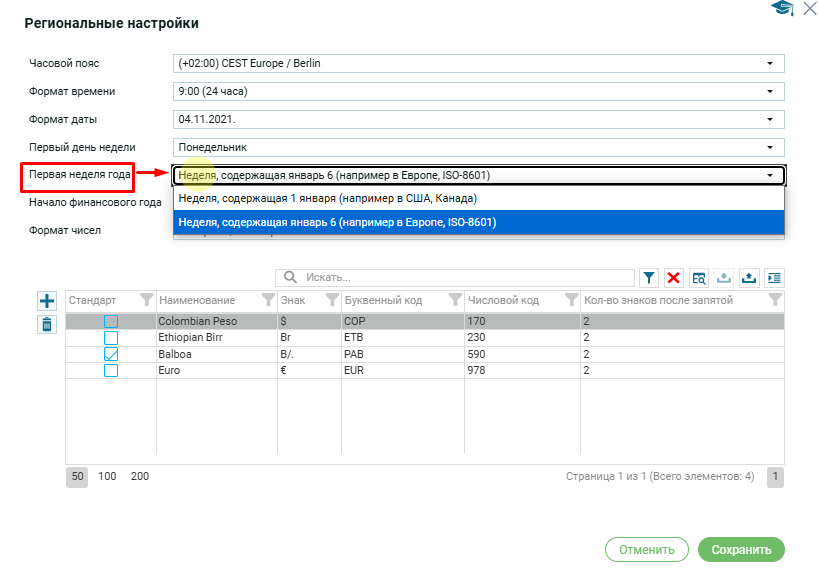Click the Сохранить button
Viewport: 819px width, 575px height.
click(x=741, y=549)
